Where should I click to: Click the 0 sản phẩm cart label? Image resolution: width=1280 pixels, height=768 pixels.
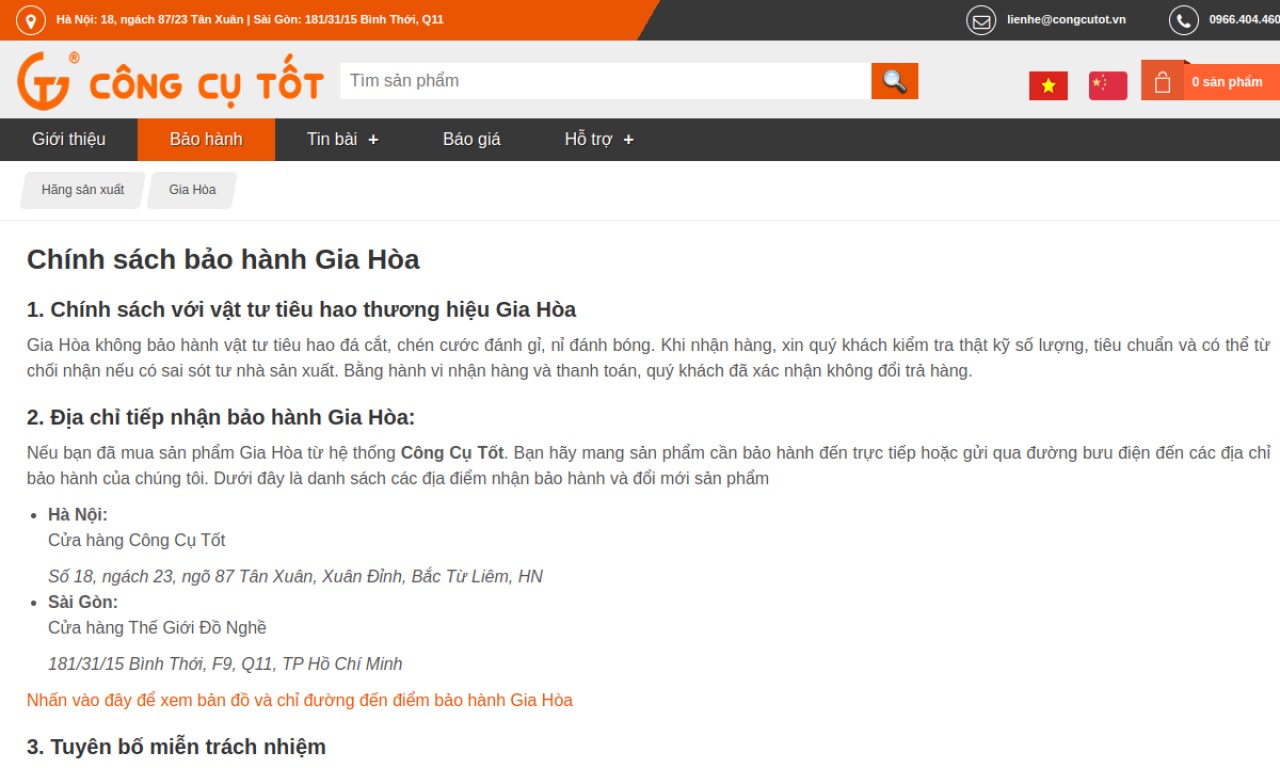(x=1227, y=82)
